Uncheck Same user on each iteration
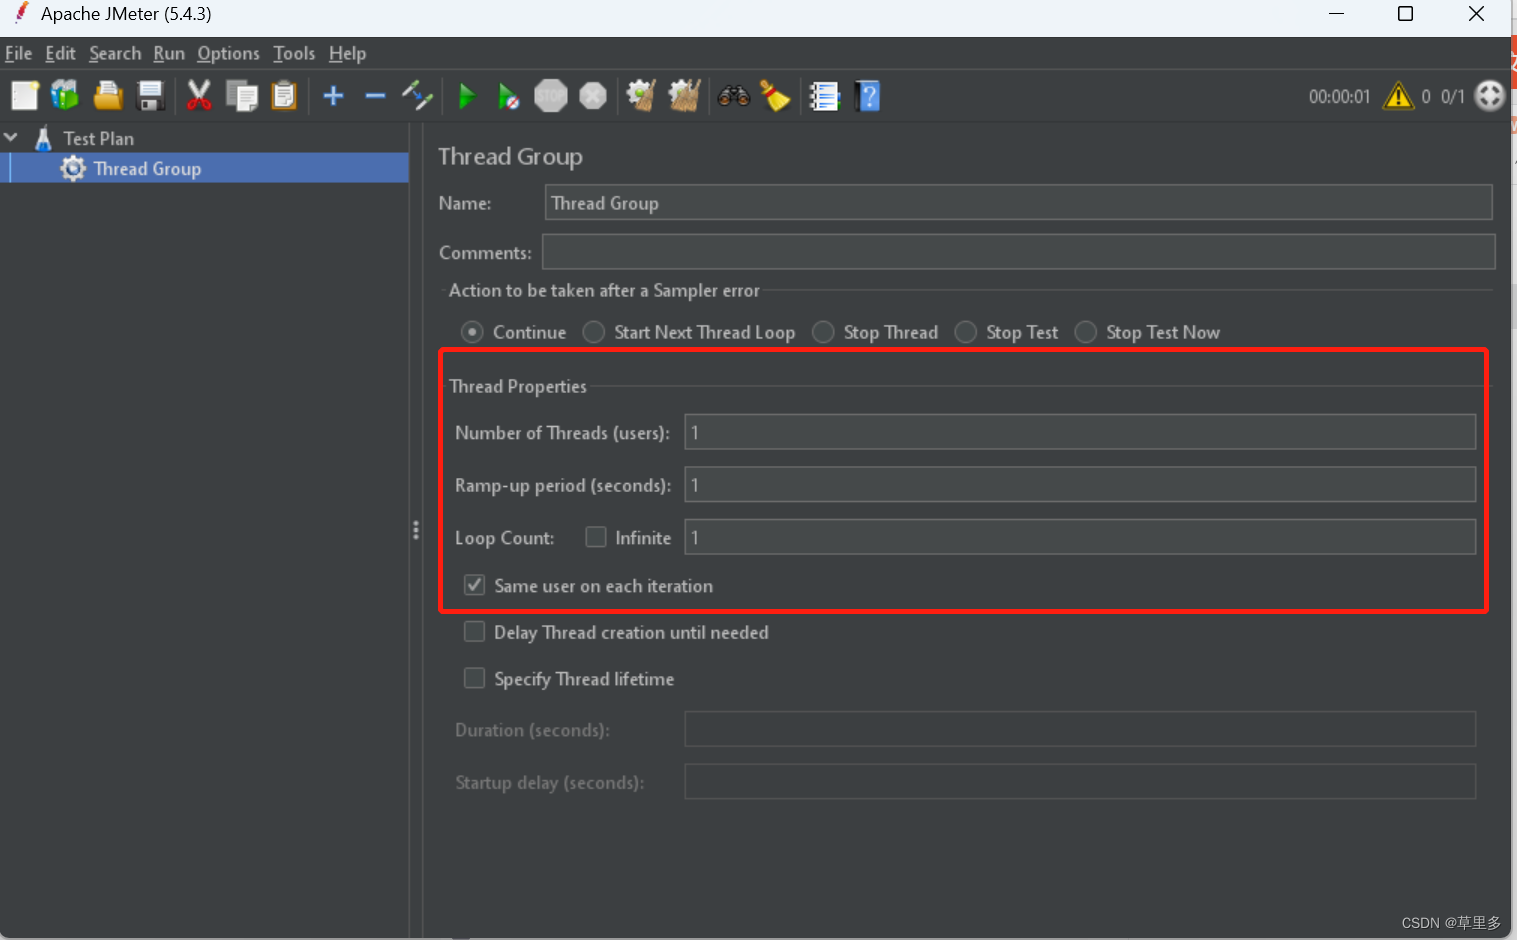Viewport: 1517px width, 940px height. pos(475,585)
